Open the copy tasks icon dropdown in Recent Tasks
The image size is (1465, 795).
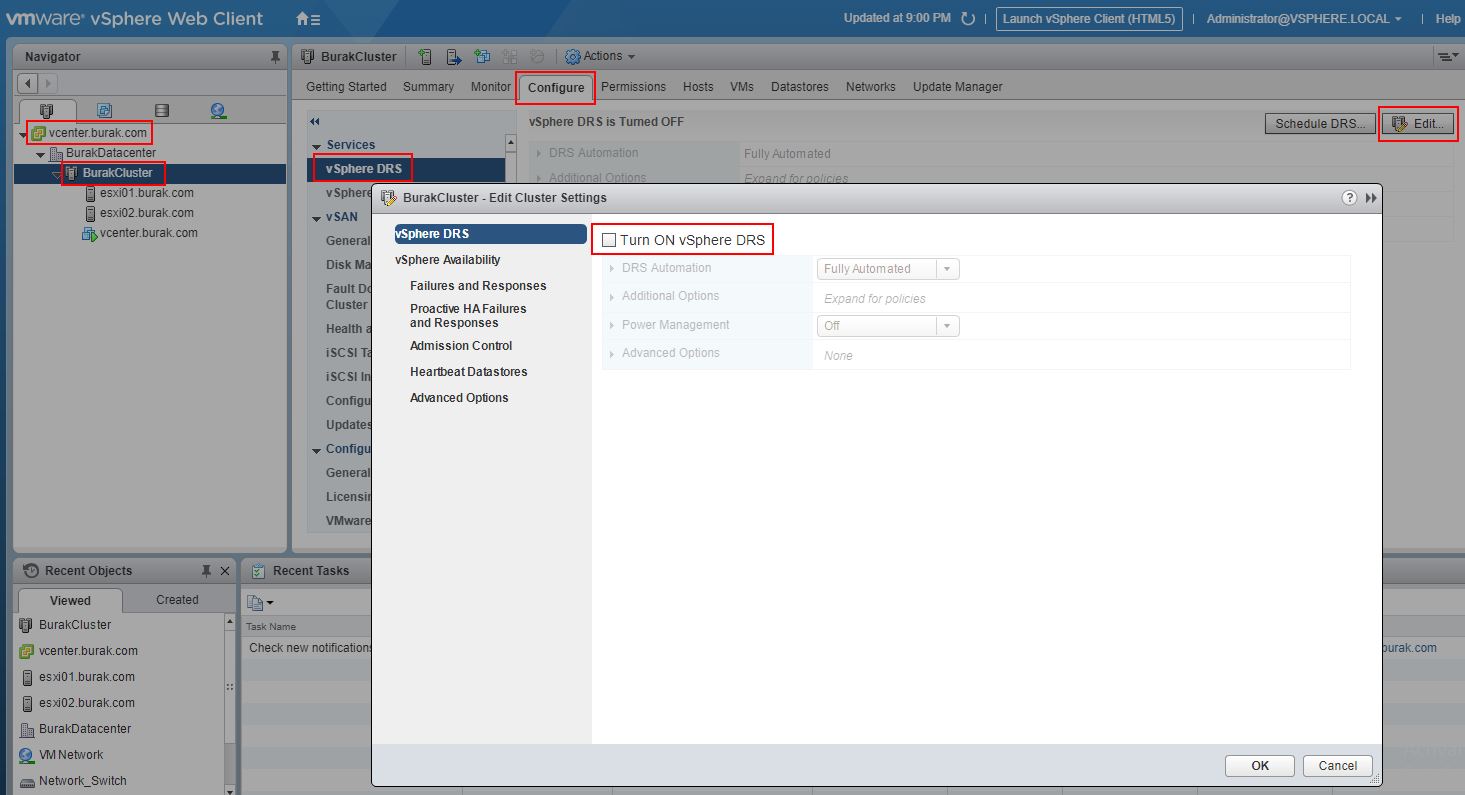(x=260, y=602)
